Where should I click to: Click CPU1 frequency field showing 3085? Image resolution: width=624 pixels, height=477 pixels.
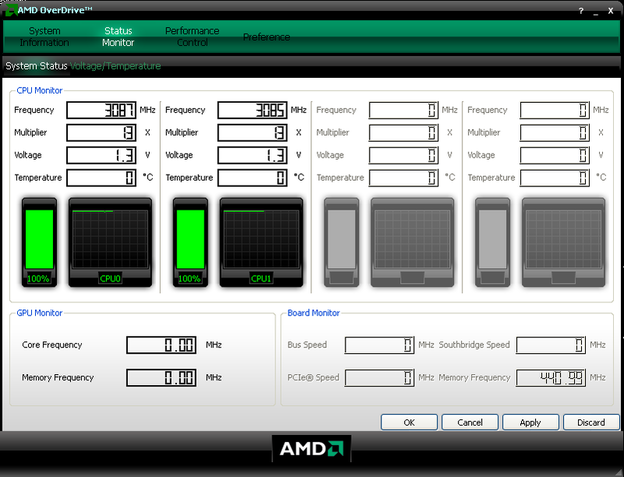[x=252, y=110]
